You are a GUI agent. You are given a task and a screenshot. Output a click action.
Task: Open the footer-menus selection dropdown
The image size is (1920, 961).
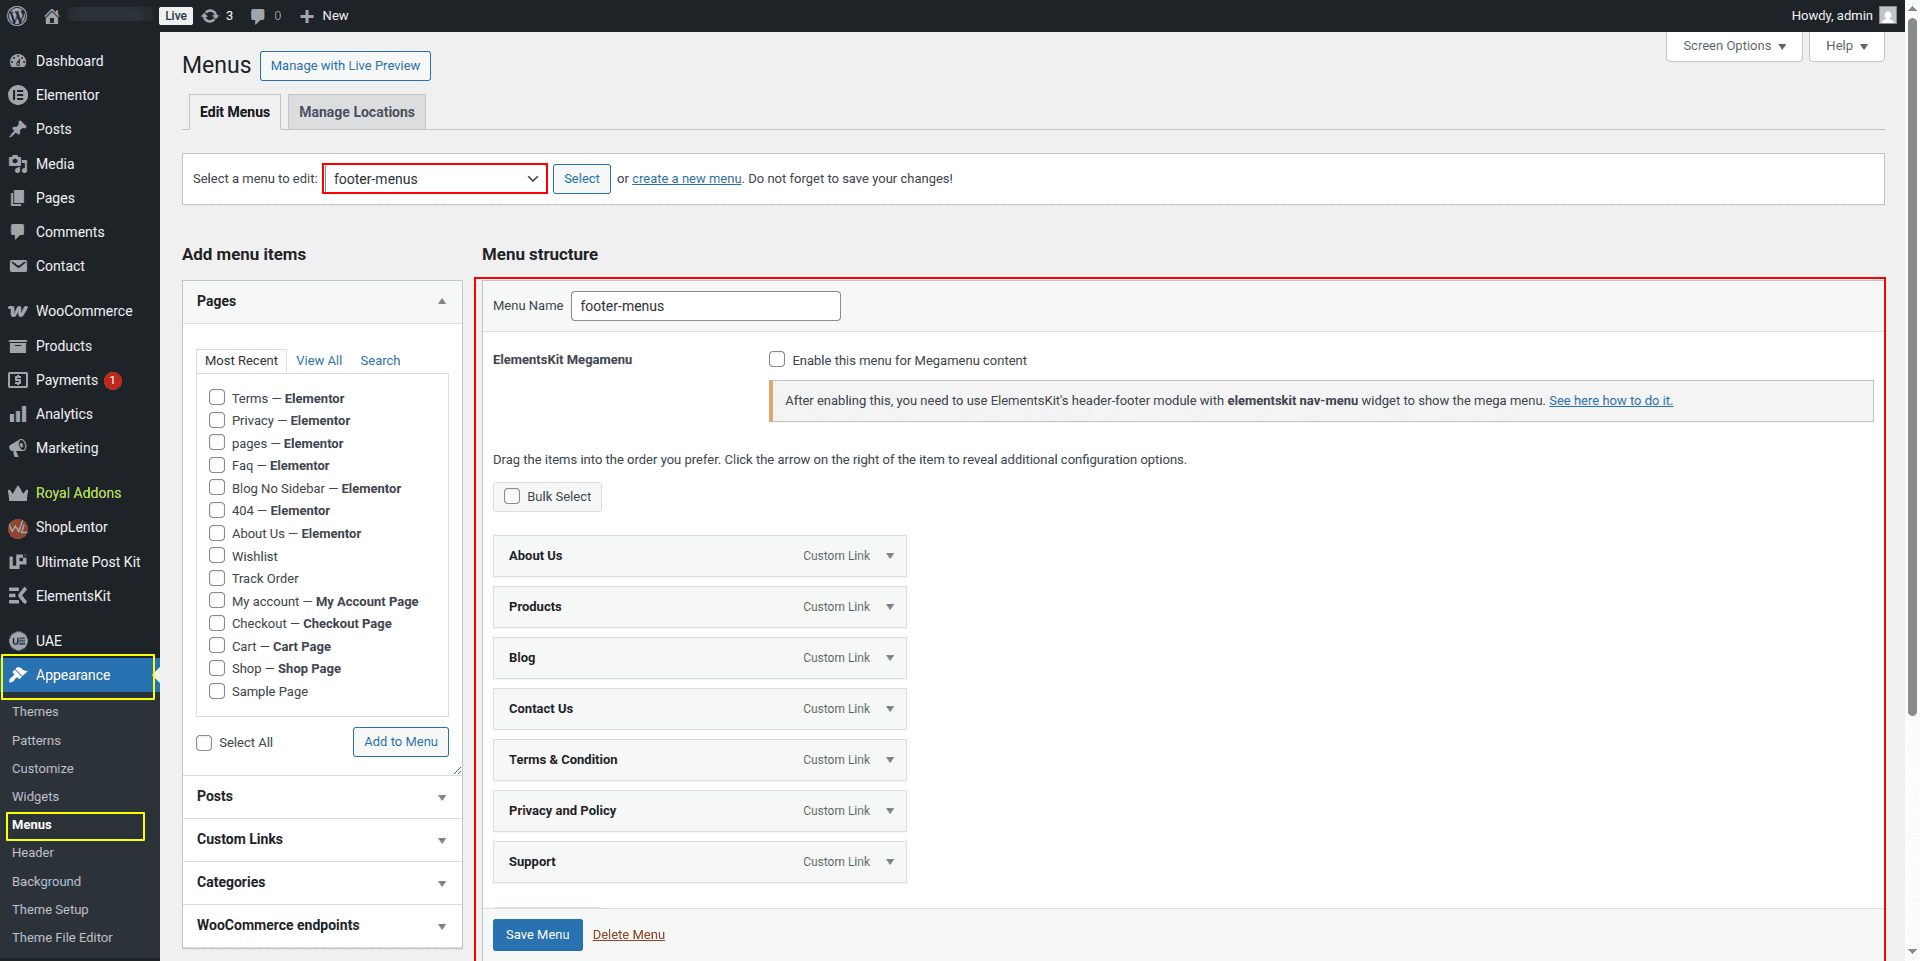tap(435, 179)
